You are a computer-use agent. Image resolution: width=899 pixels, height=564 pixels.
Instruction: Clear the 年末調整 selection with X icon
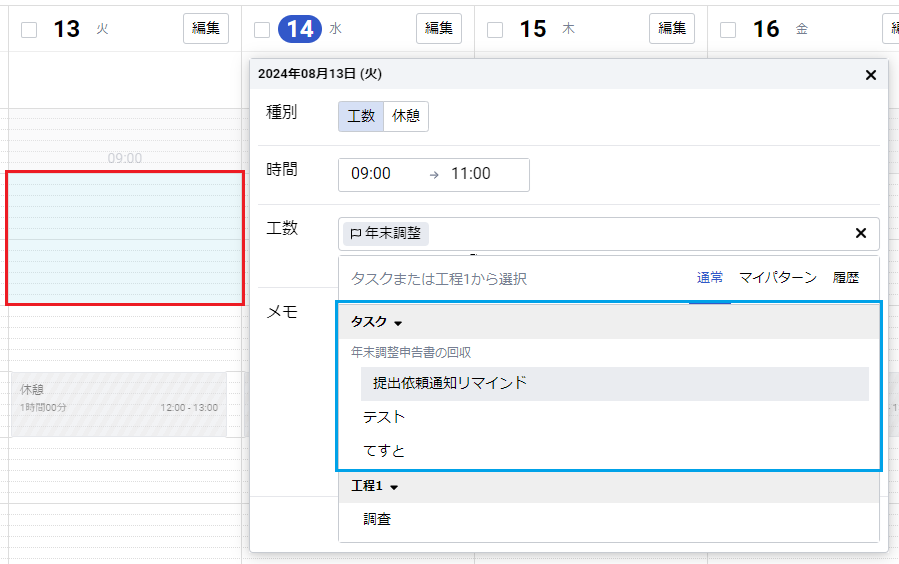[x=860, y=233]
